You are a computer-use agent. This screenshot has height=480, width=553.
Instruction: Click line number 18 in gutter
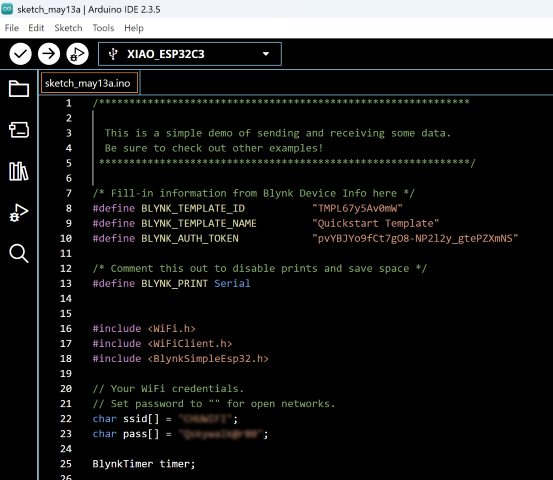click(66, 358)
